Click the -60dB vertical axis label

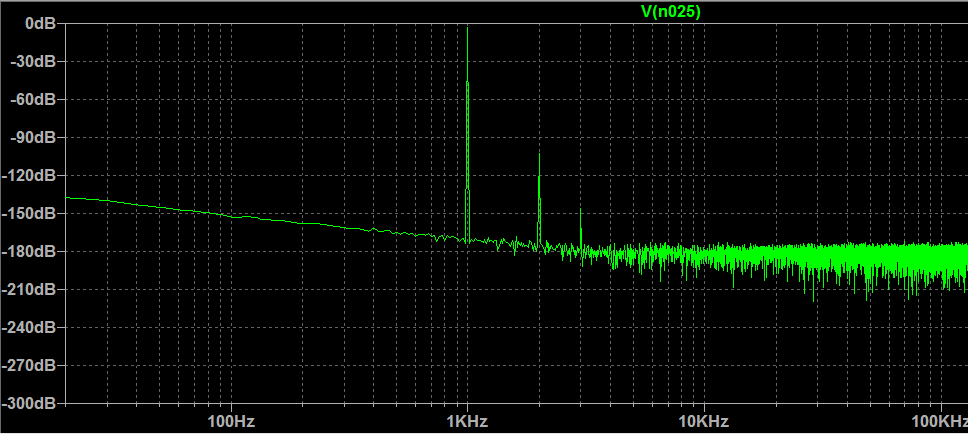(x=35, y=99)
